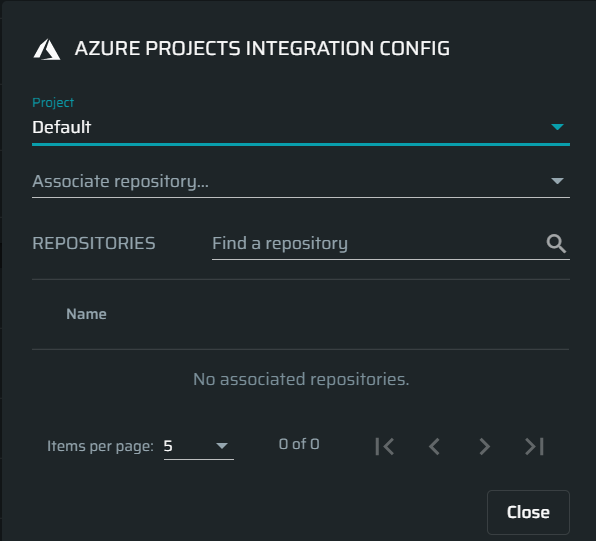The image size is (596, 541).
Task: Click the Azure Projects Integration Config title
Action: (262, 49)
